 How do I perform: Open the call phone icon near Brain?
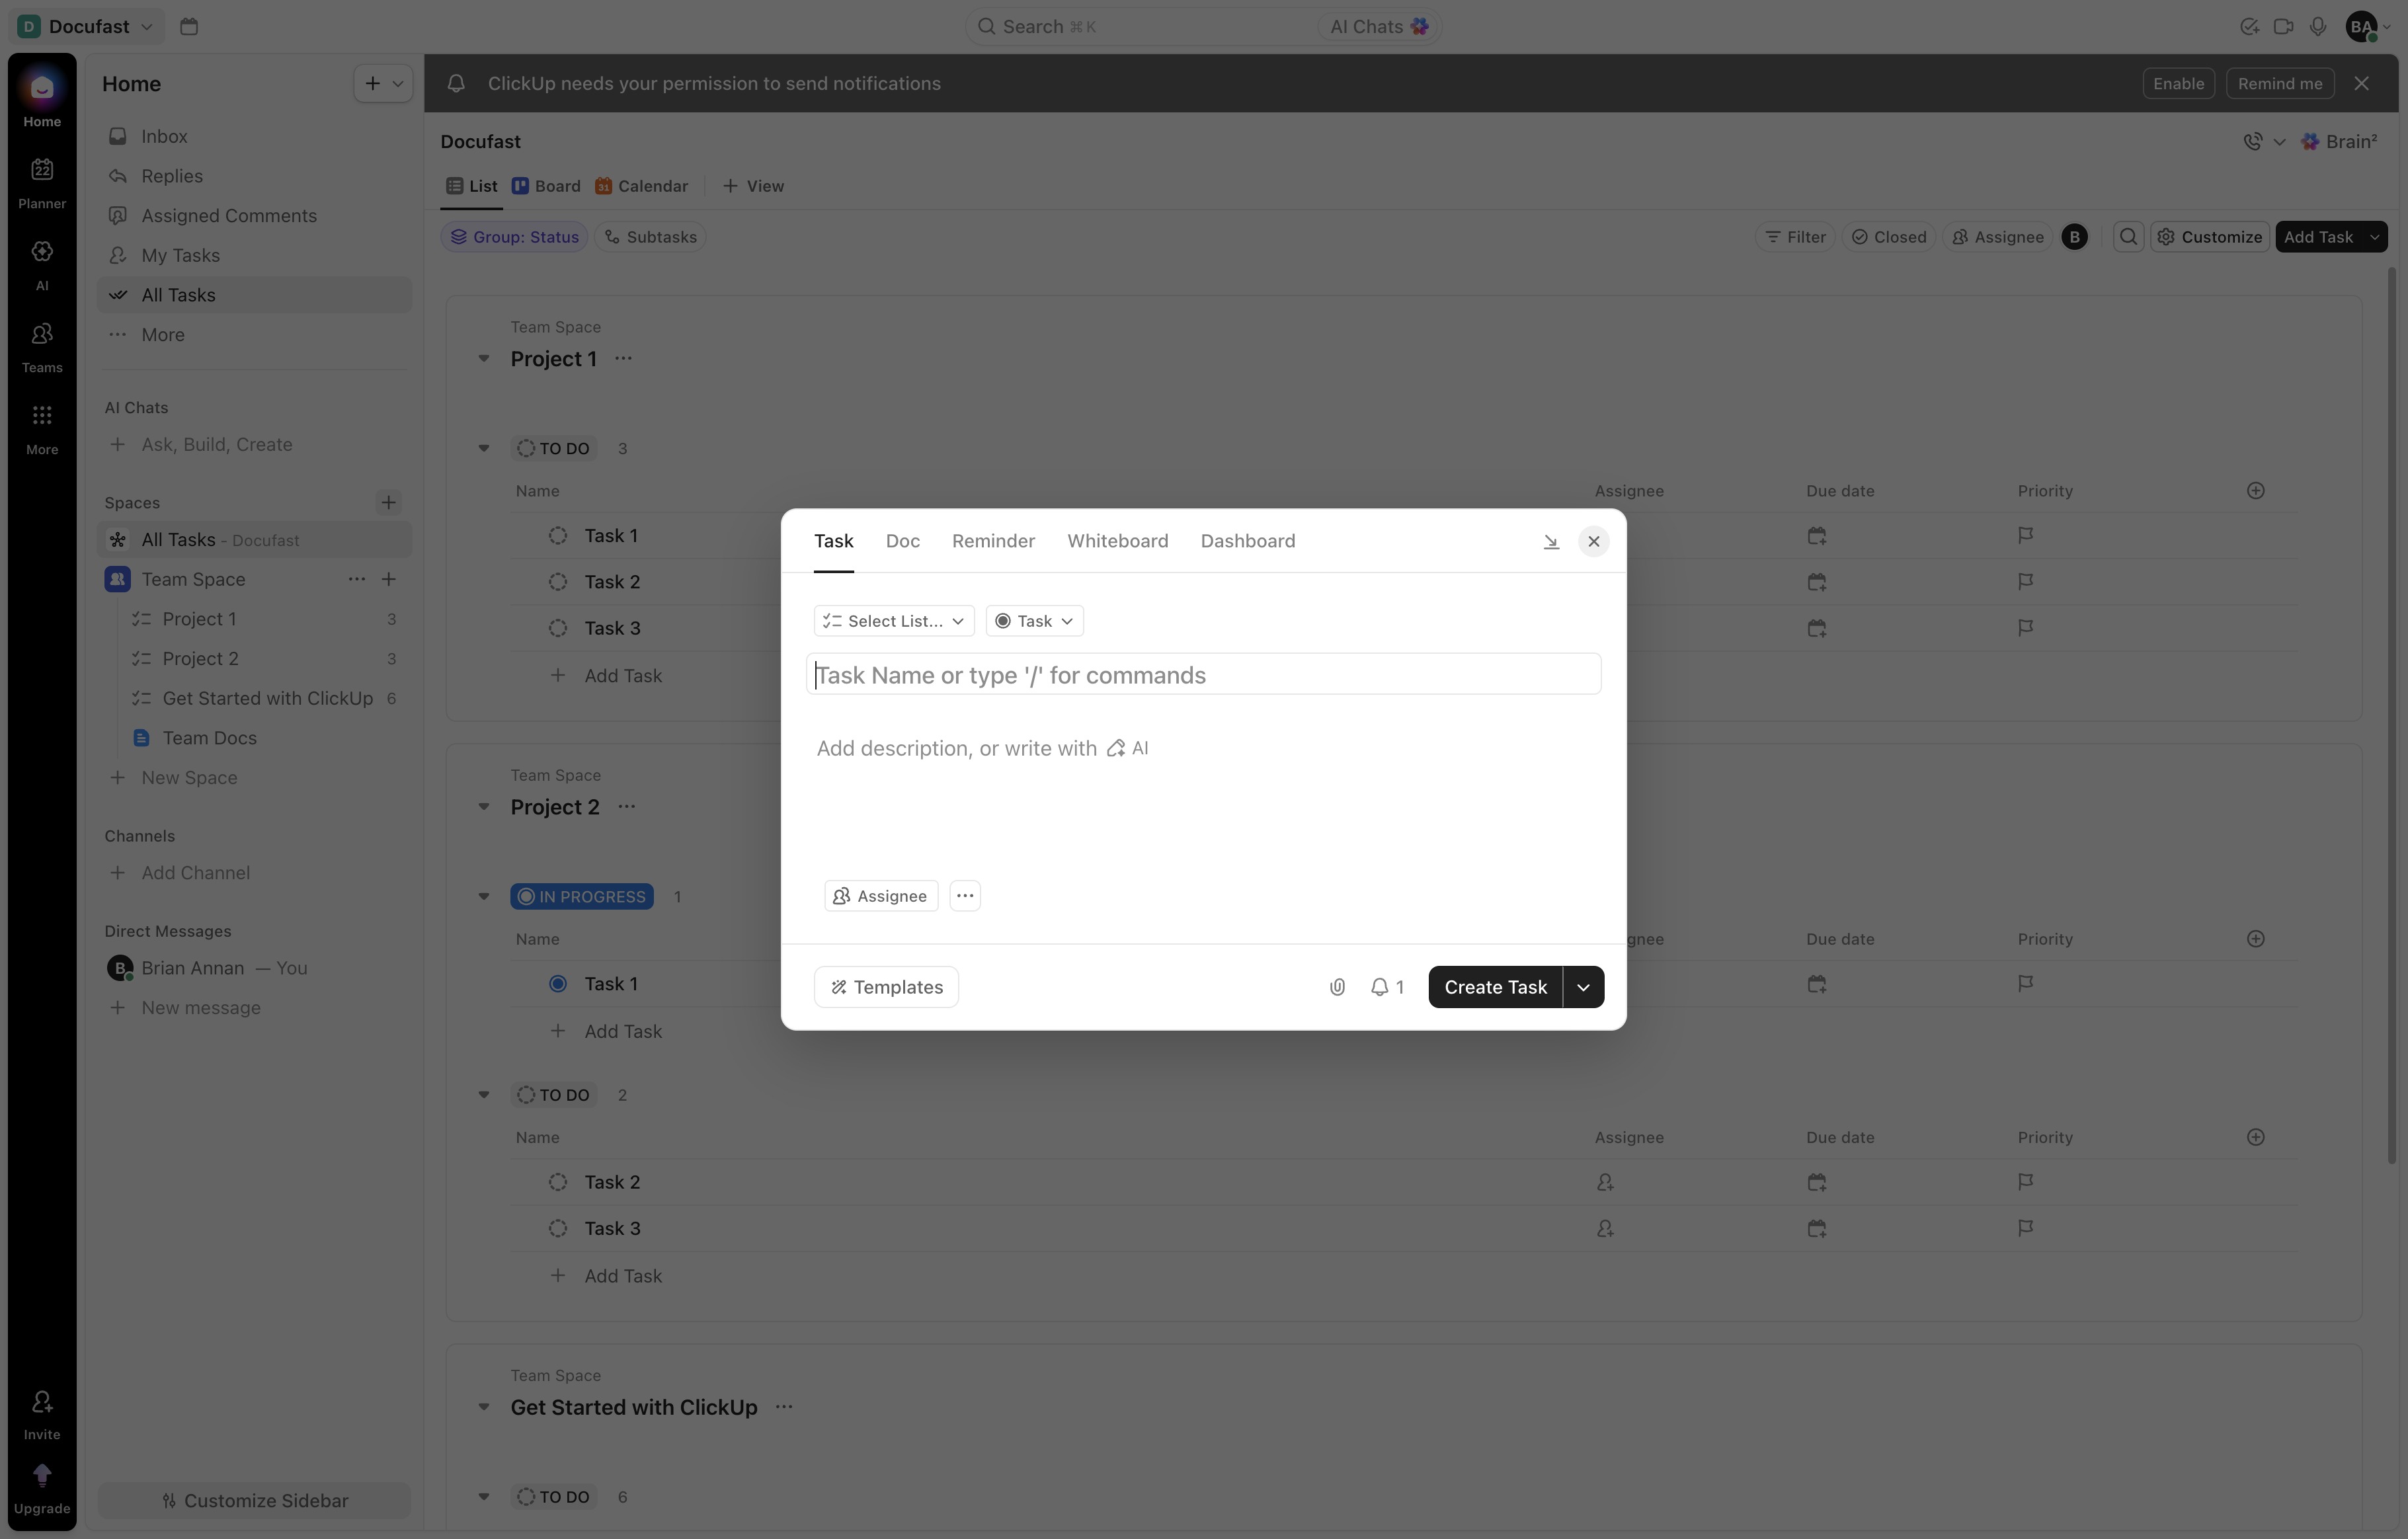click(2252, 142)
